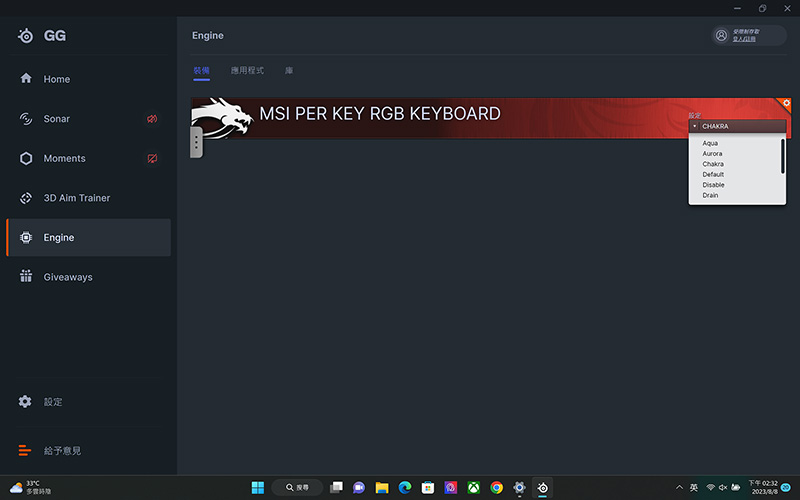Click the Sonar disabled status icon
800x500 pixels.
click(x=152, y=119)
